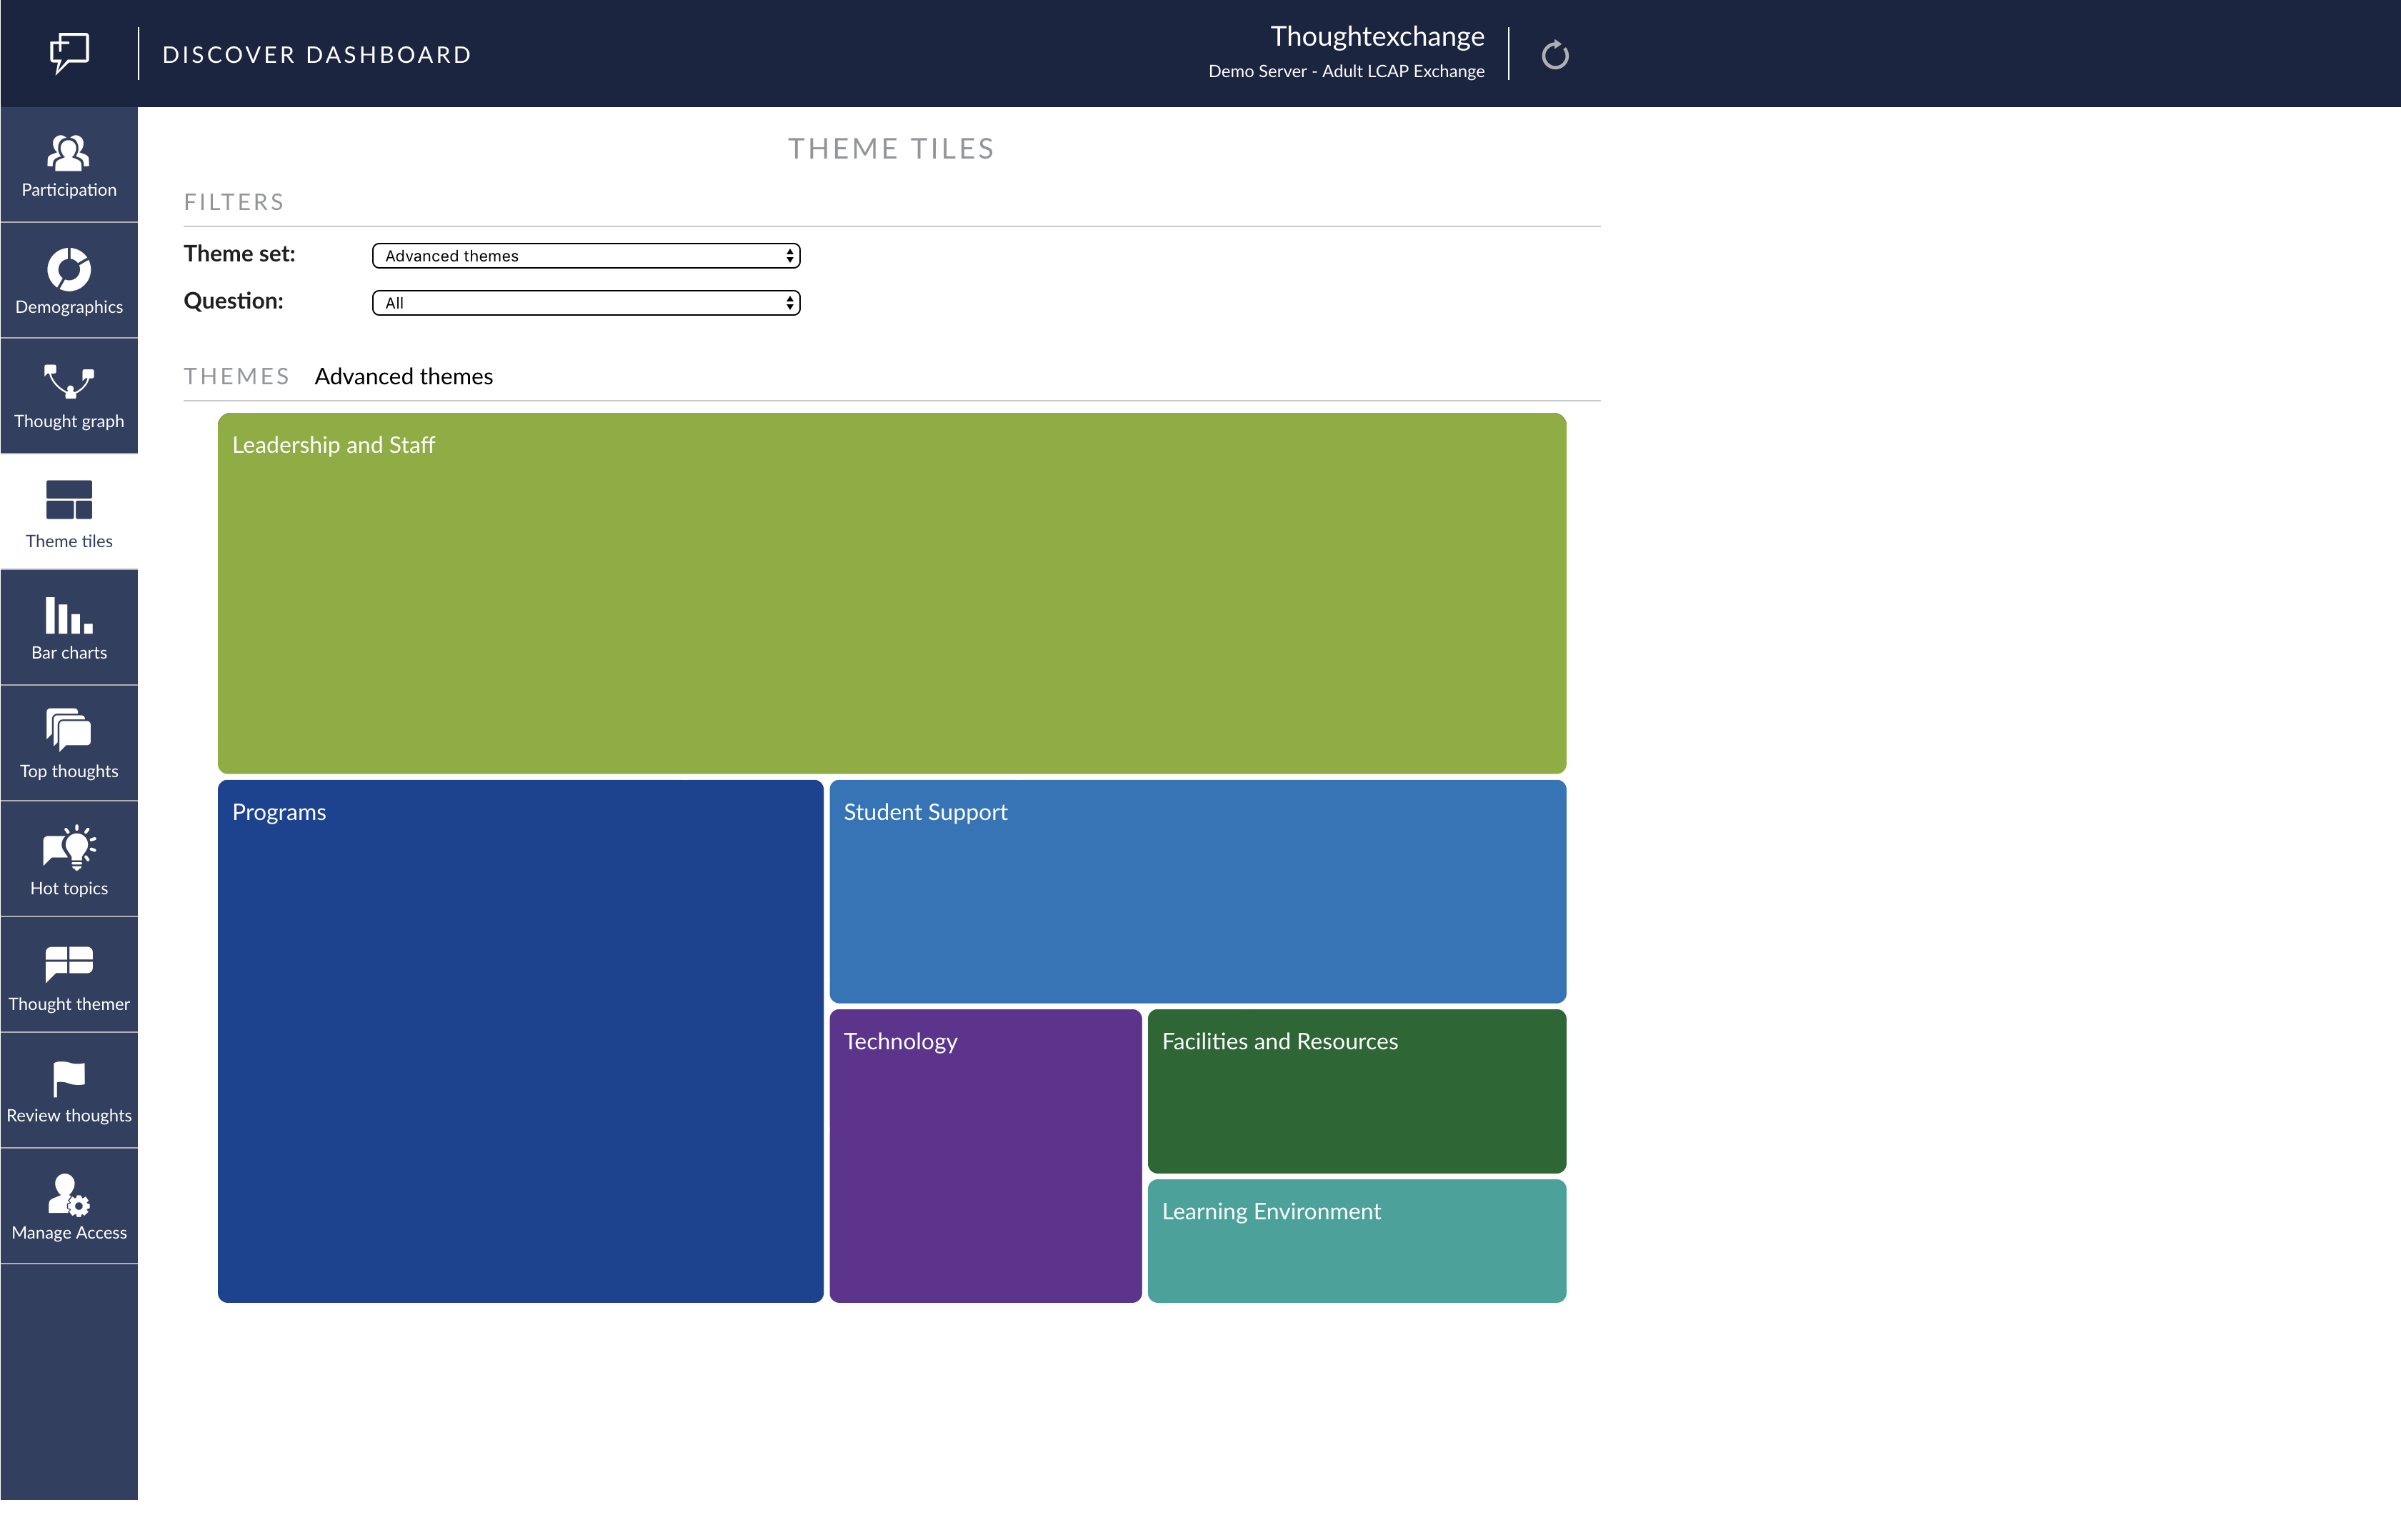Click the refresh icon in header
Image resolution: width=2401 pixels, height=1540 pixels.
1555,54
